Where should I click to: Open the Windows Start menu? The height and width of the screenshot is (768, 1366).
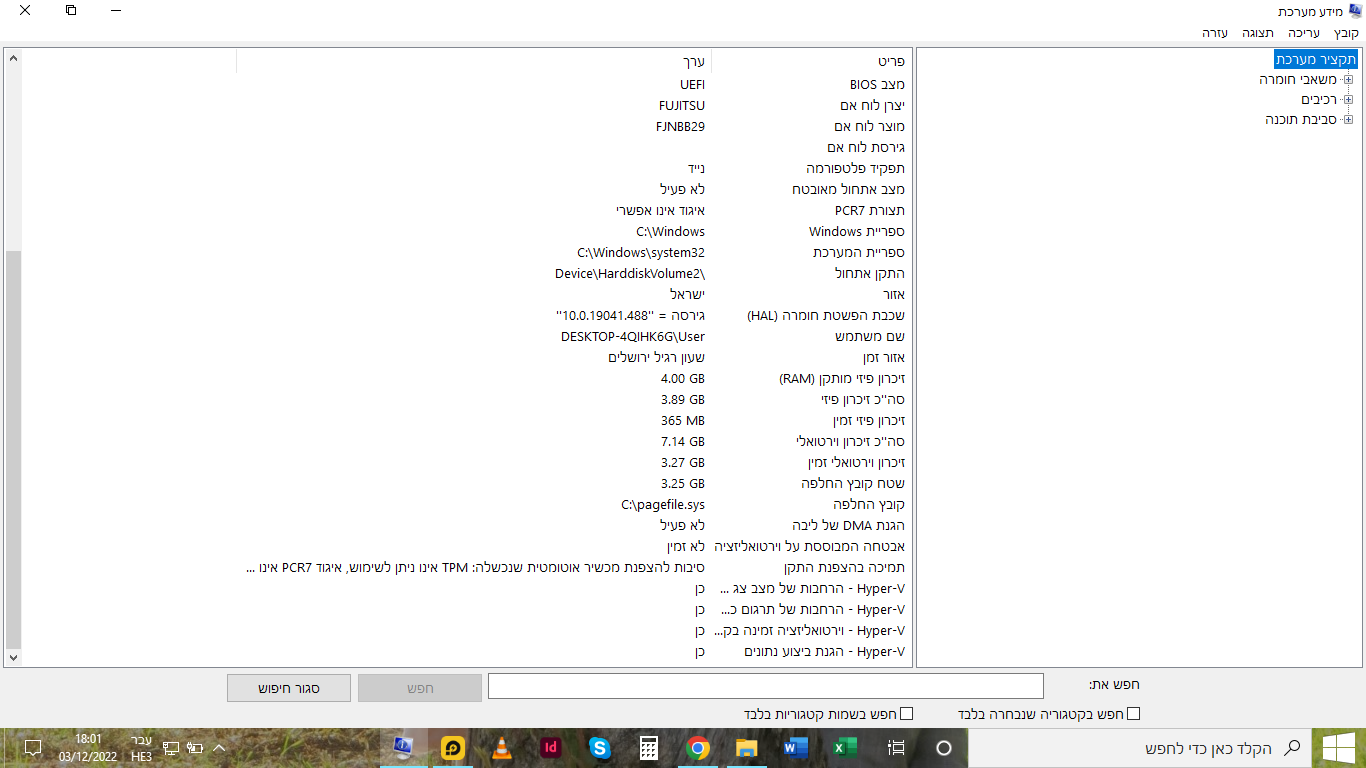(x=1338, y=747)
